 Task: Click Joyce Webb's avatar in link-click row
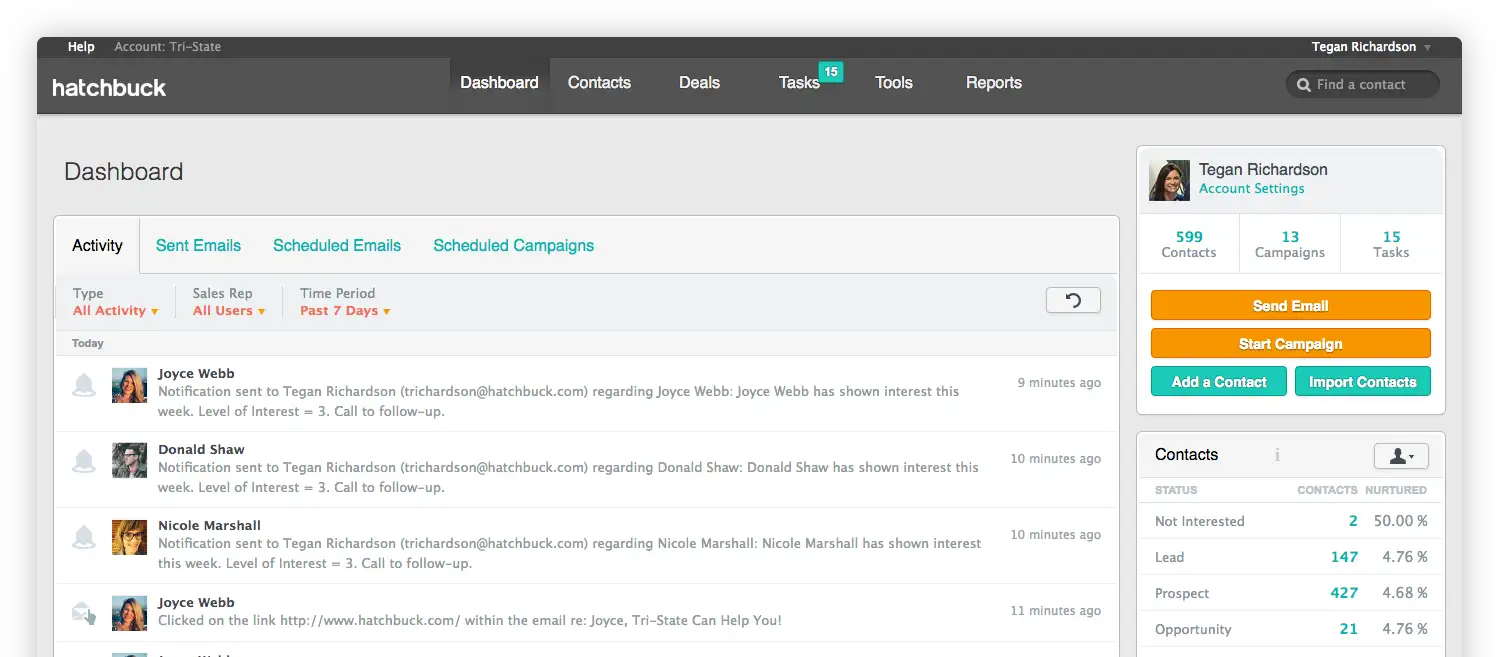click(130, 613)
